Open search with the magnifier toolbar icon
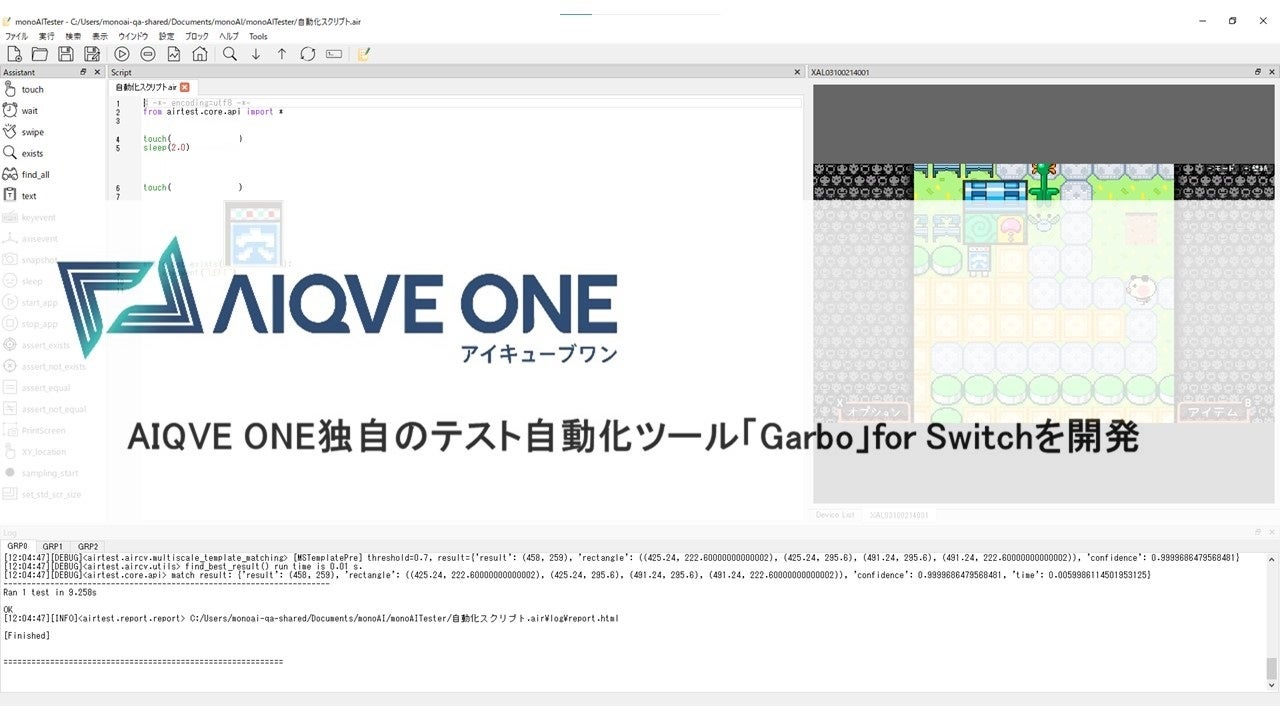Image resolution: width=1280 pixels, height=720 pixels. pos(230,54)
